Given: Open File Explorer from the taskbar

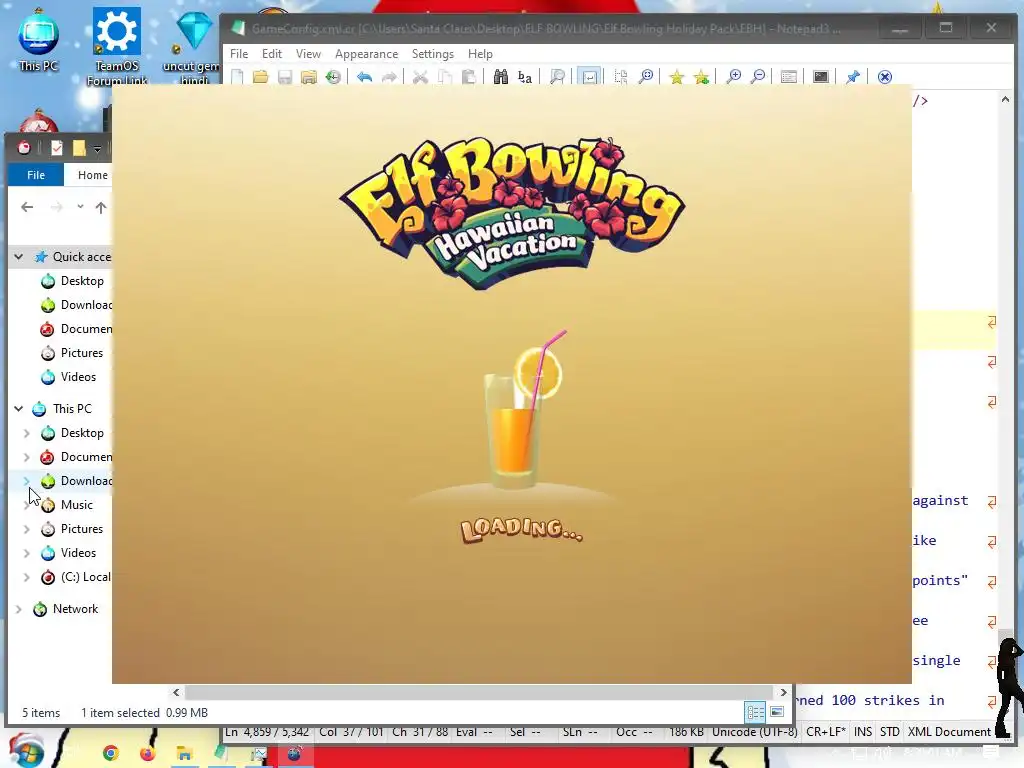Looking at the screenshot, I should click(x=184, y=753).
